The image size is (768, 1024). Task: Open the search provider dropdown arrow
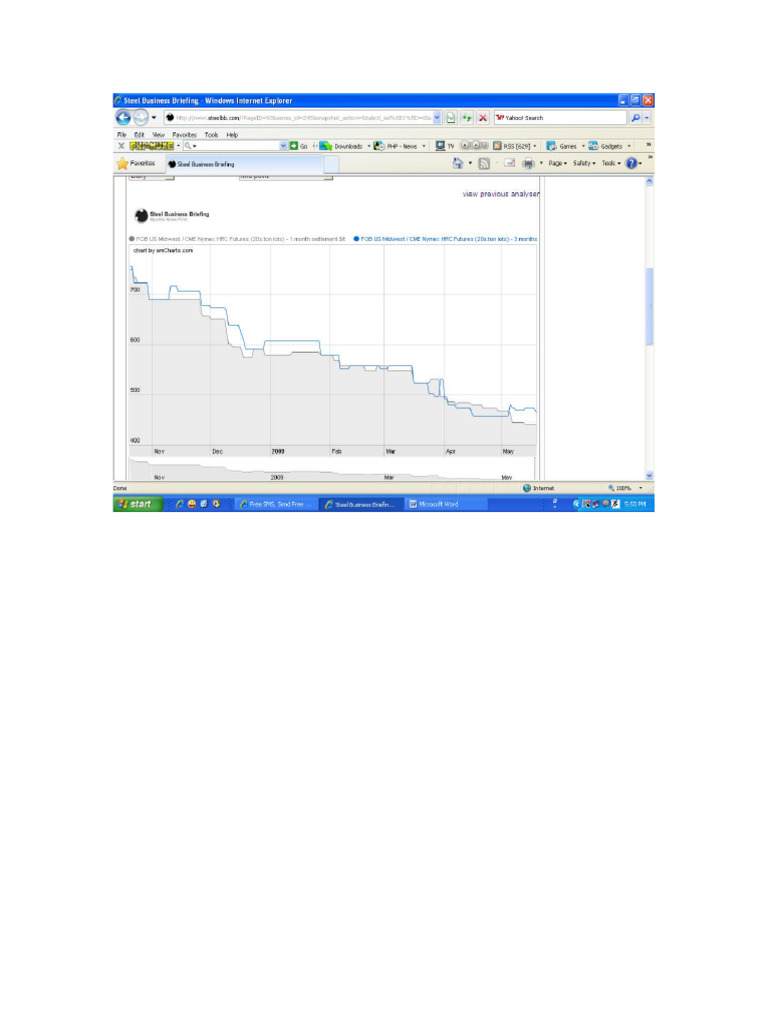(647, 118)
